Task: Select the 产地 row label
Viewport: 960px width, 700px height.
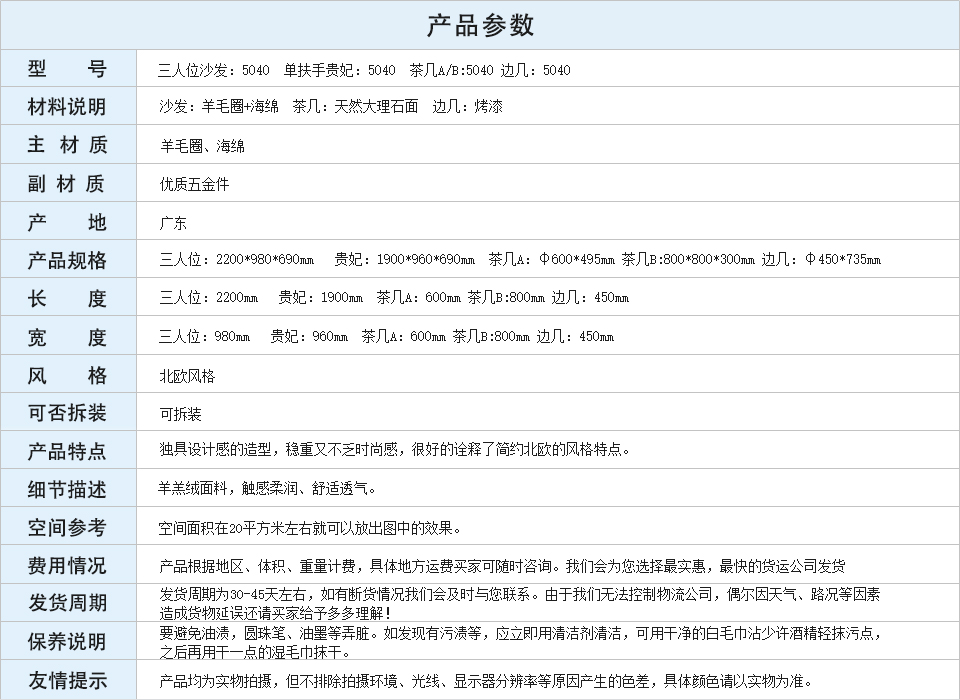Action: point(67,222)
